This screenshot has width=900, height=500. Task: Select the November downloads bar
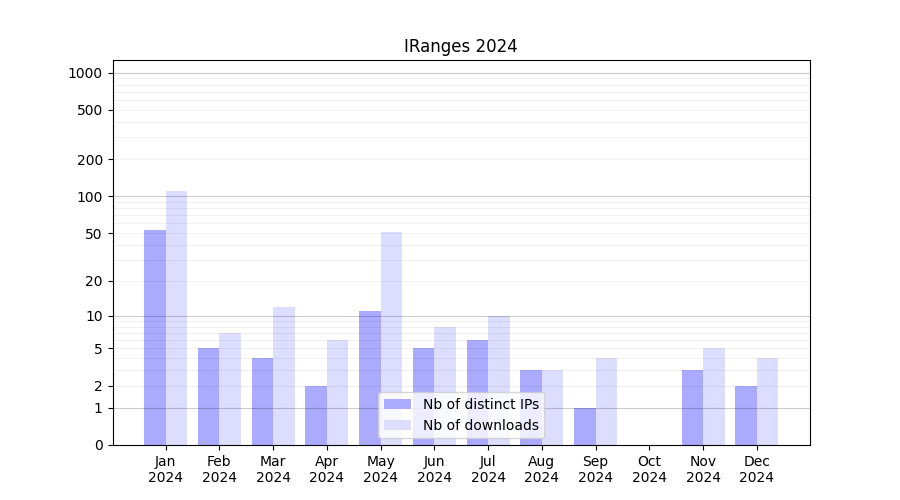coord(714,396)
